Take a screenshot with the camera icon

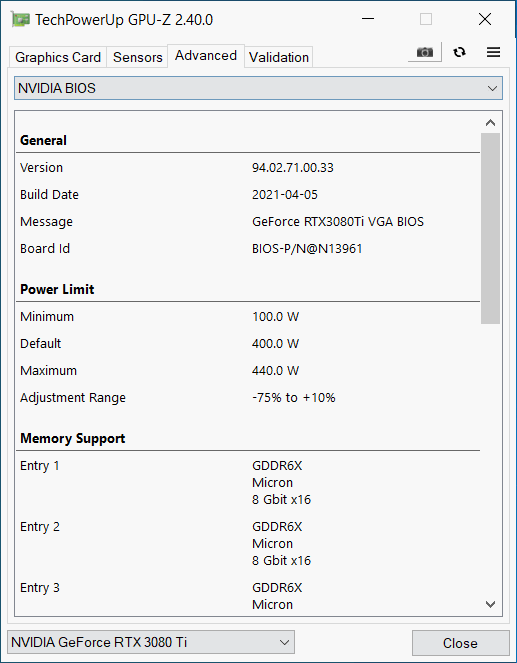[425, 52]
